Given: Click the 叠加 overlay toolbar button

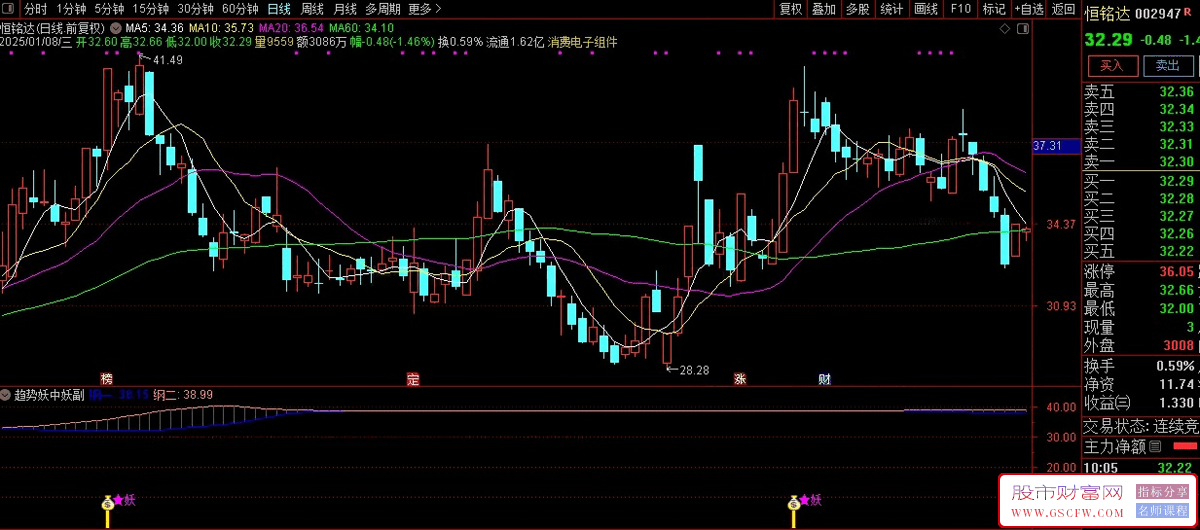Looking at the screenshot, I should 823,9.
